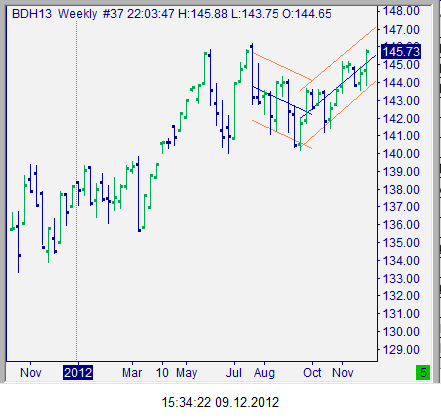
Task: Click the Oct label on time axis
Action: (x=312, y=372)
